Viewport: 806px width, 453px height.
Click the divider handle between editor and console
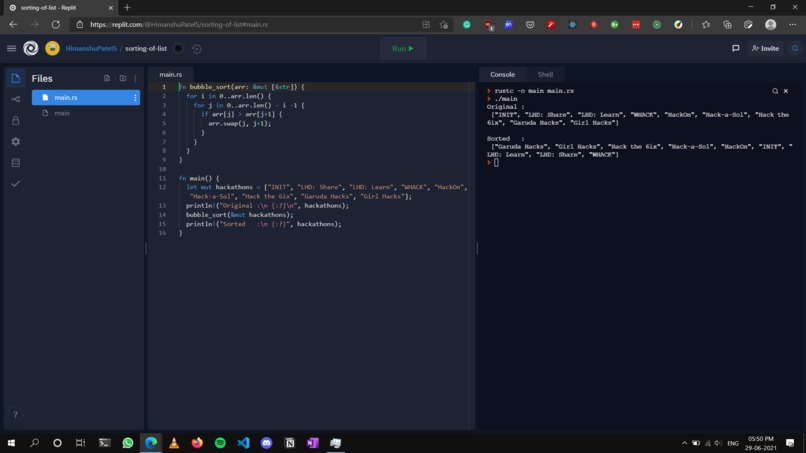coord(477,248)
